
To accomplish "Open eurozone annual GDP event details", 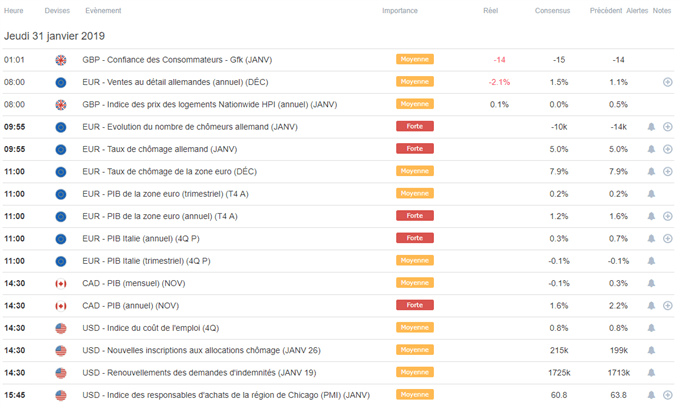I will tap(160, 216).
